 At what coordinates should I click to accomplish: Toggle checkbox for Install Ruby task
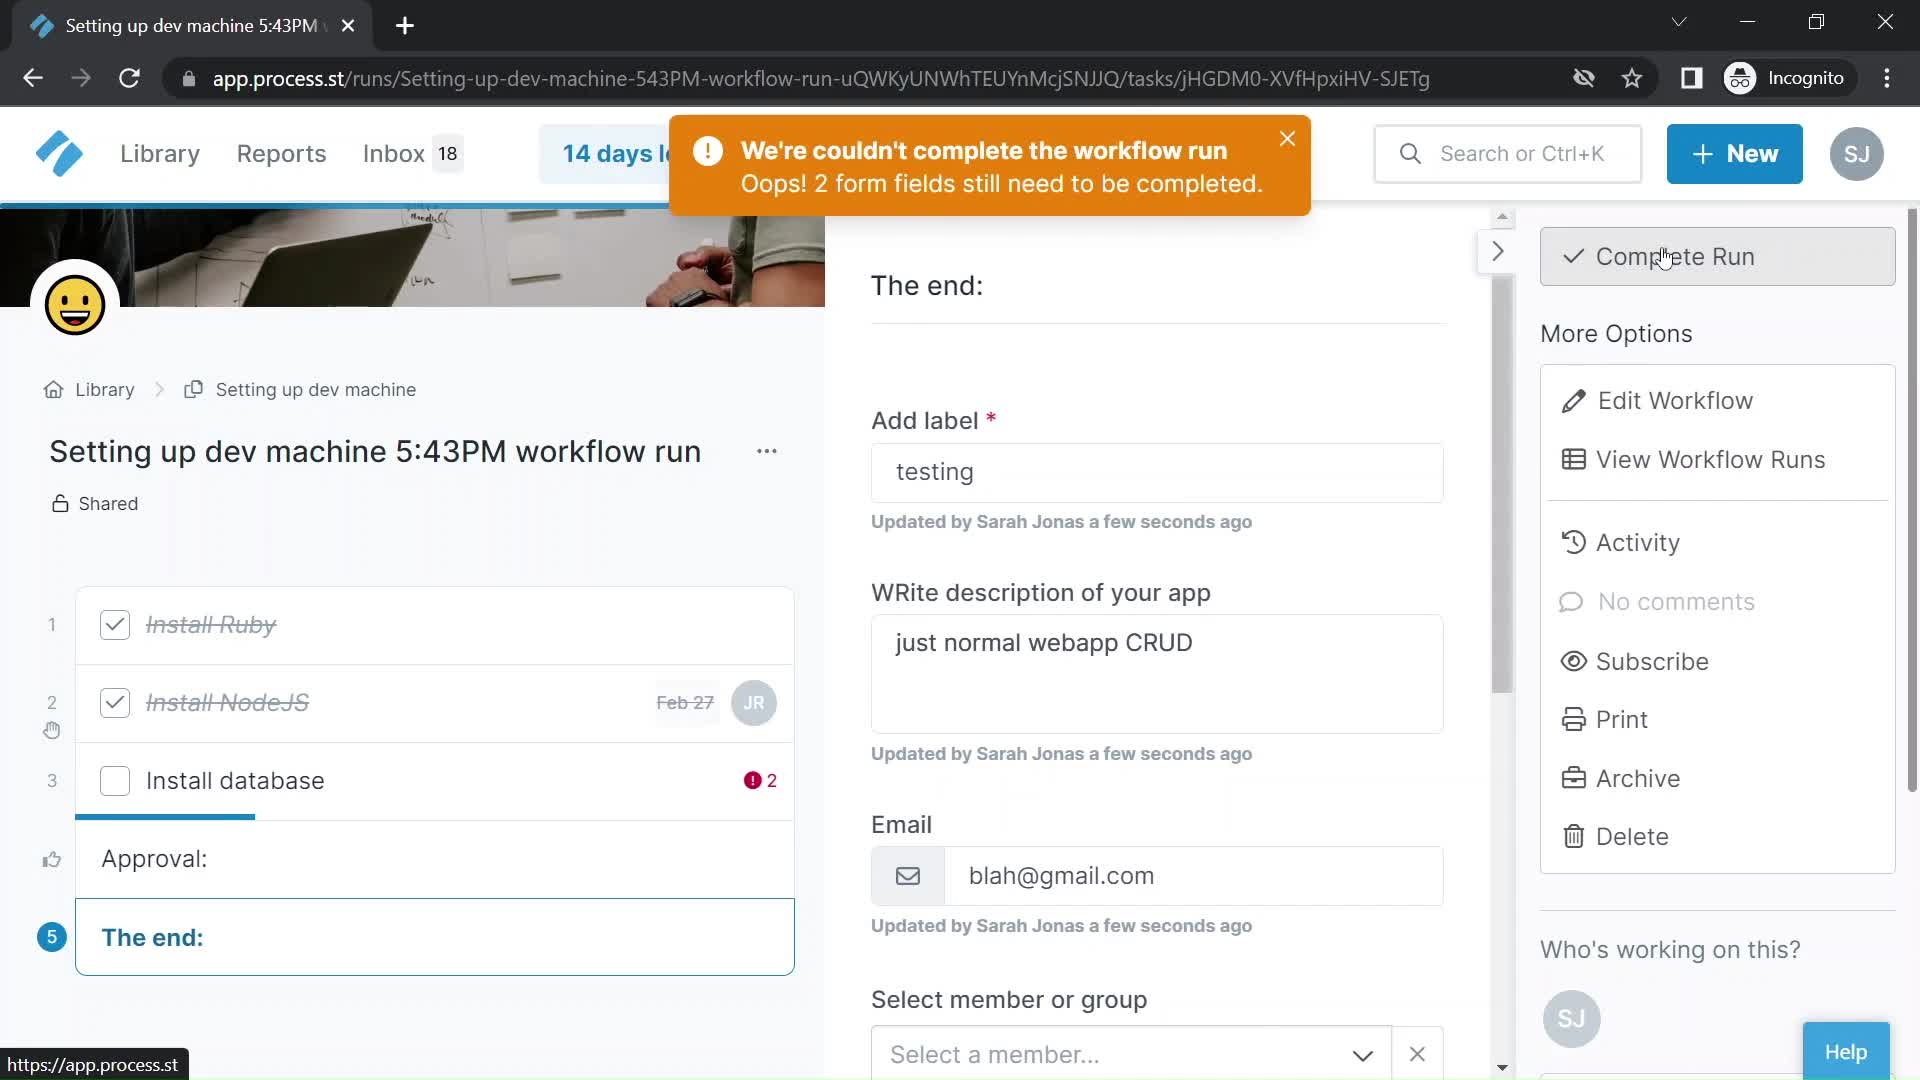click(x=113, y=624)
